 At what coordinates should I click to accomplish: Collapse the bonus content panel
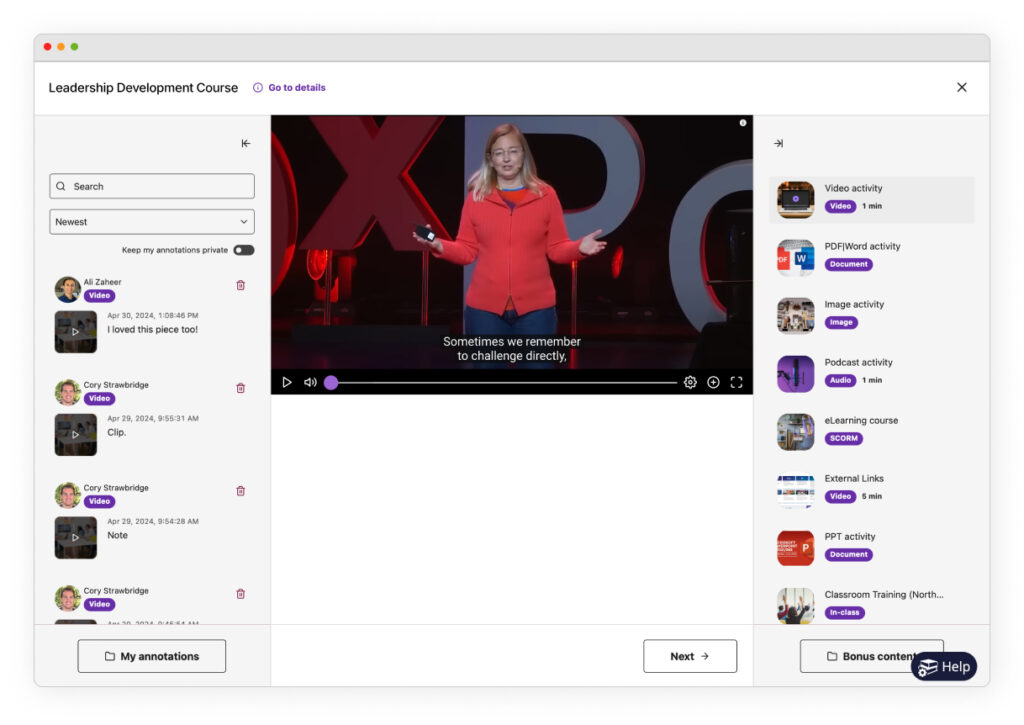[x=778, y=143]
